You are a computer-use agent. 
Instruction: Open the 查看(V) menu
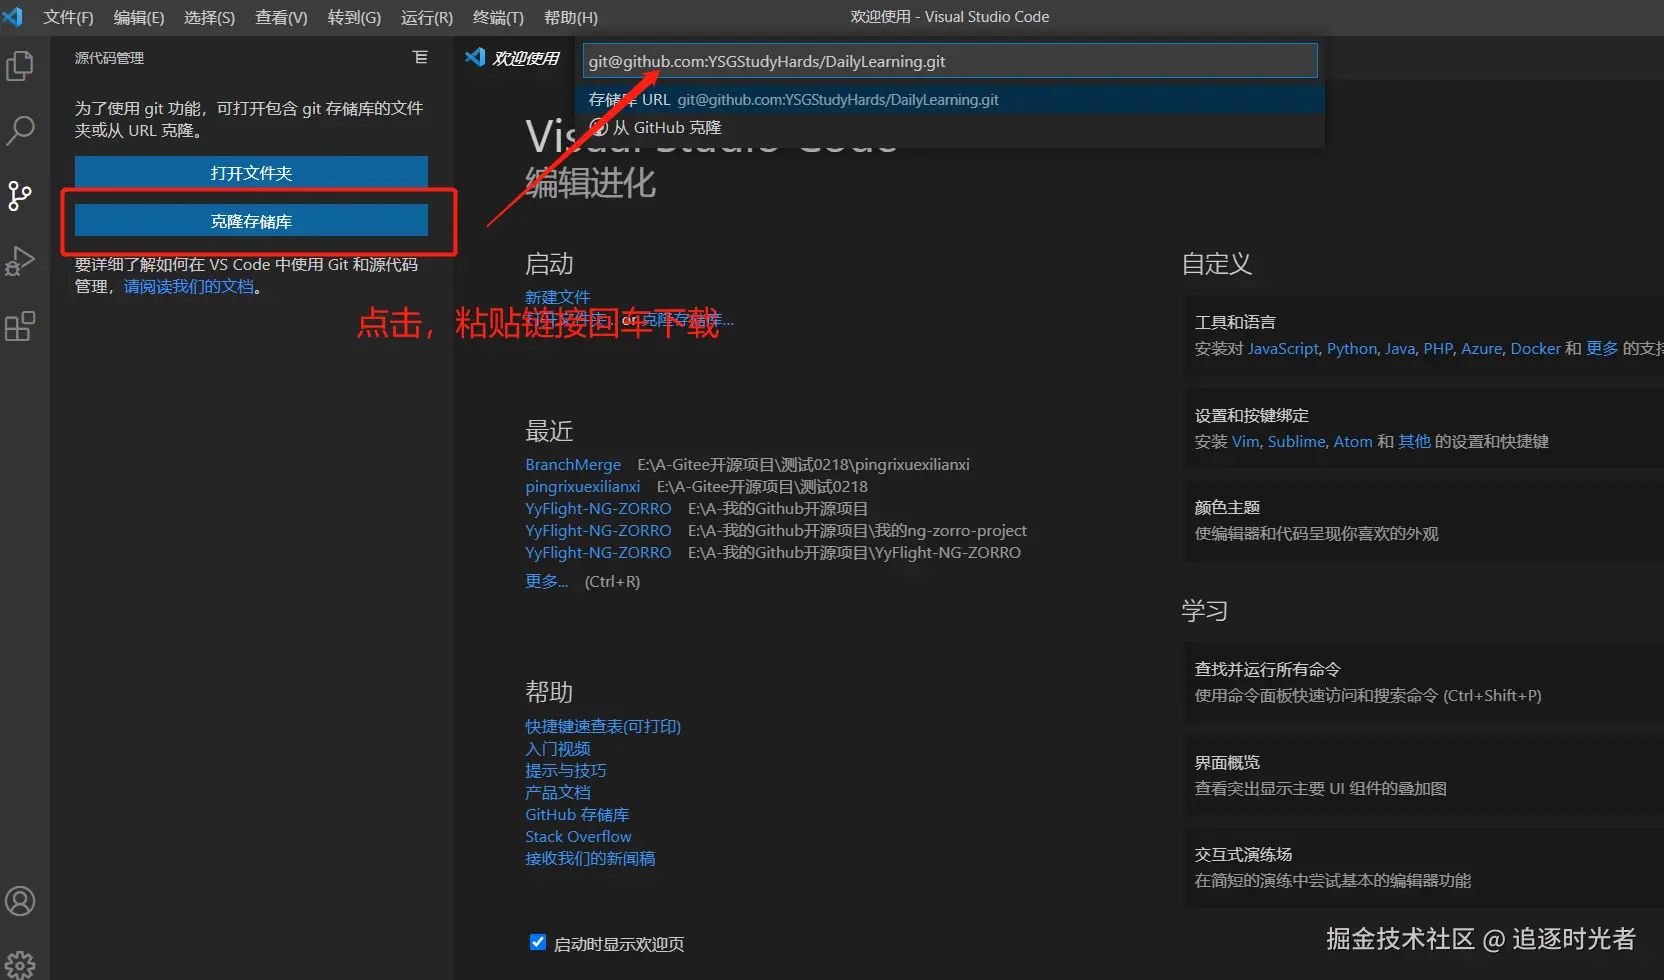tap(281, 17)
